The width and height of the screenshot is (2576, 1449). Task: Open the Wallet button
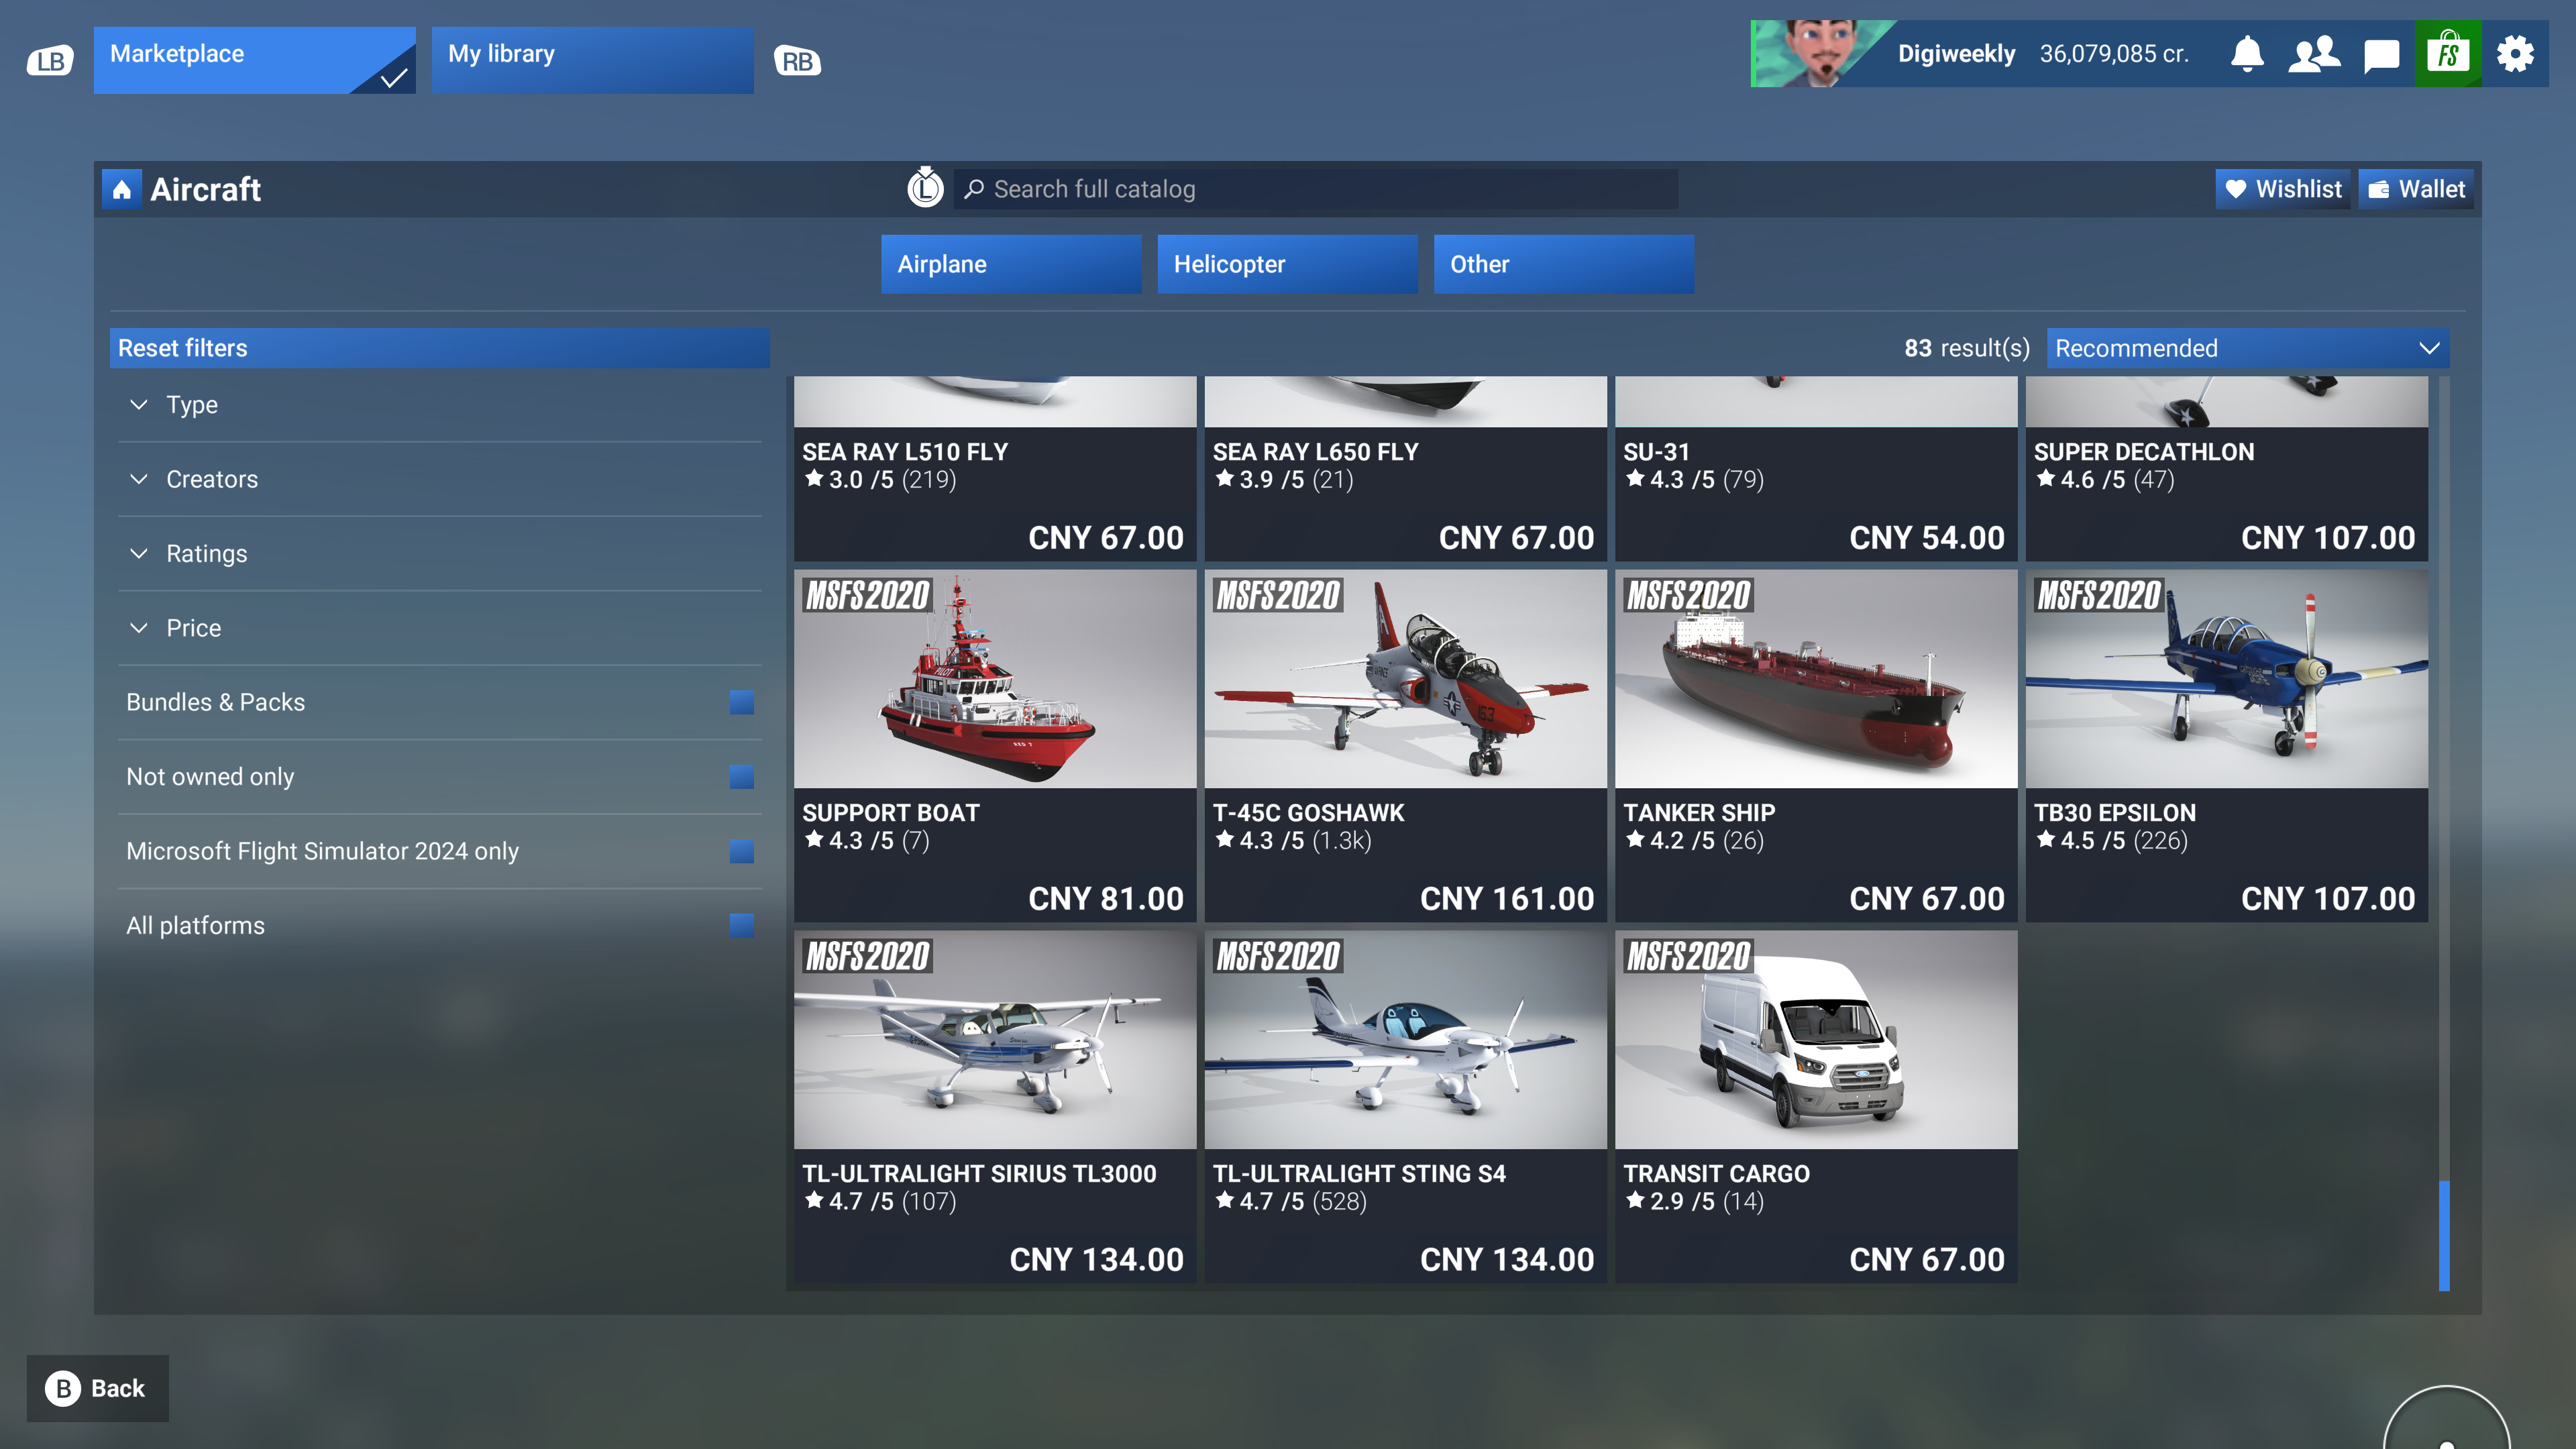(2416, 189)
